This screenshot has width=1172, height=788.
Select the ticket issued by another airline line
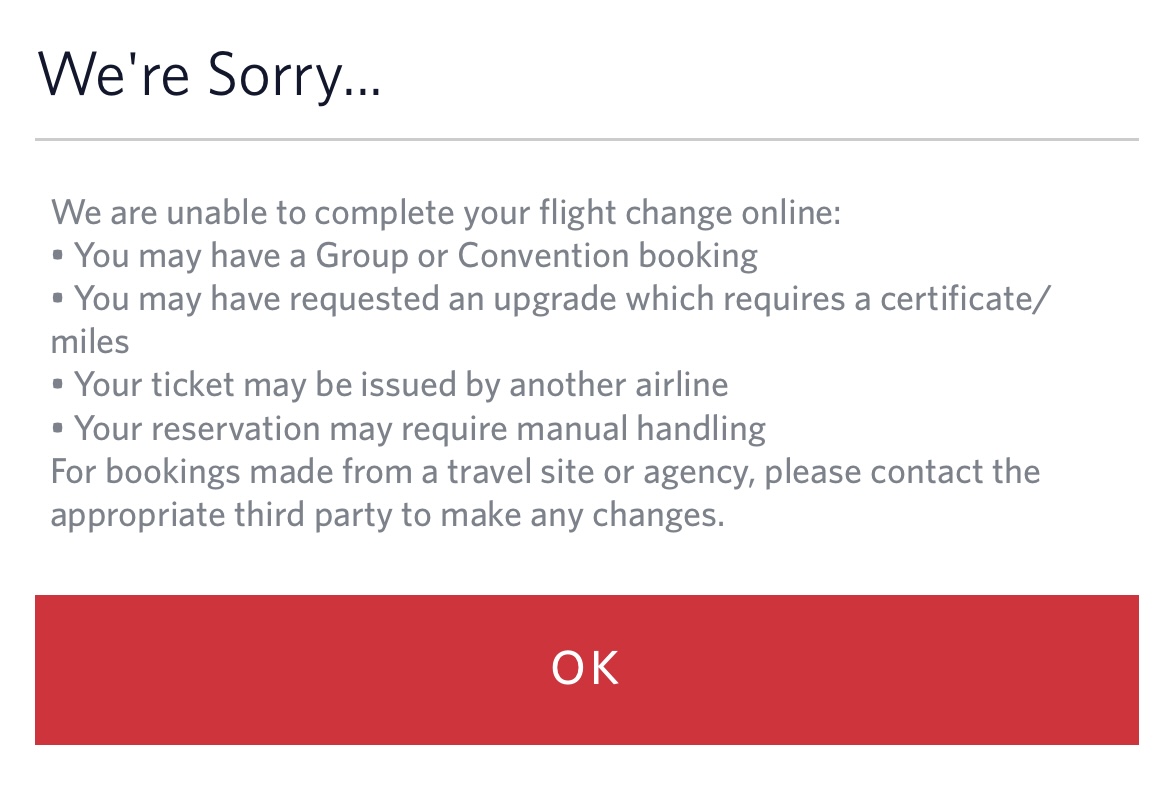(x=401, y=385)
